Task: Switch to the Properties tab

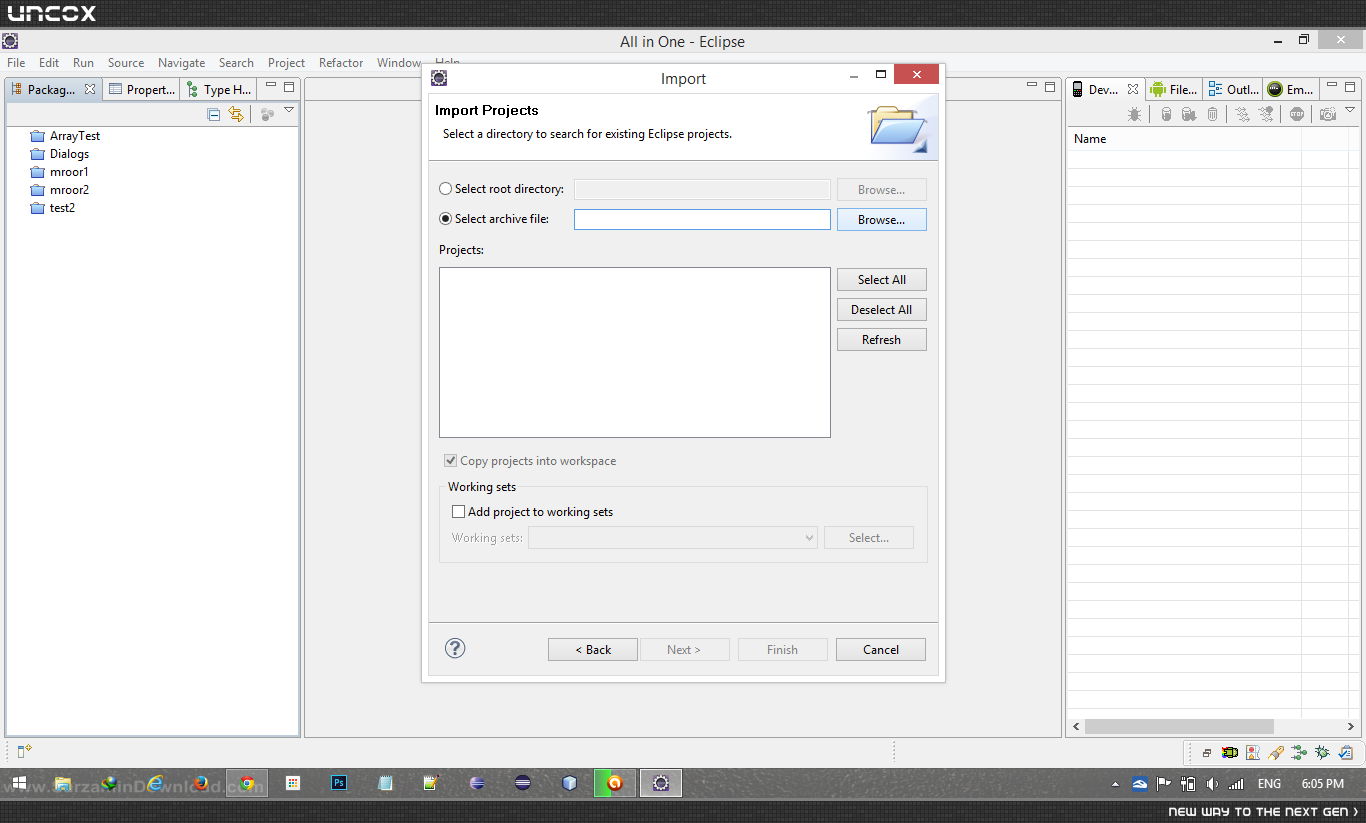Action: point(142,90)
